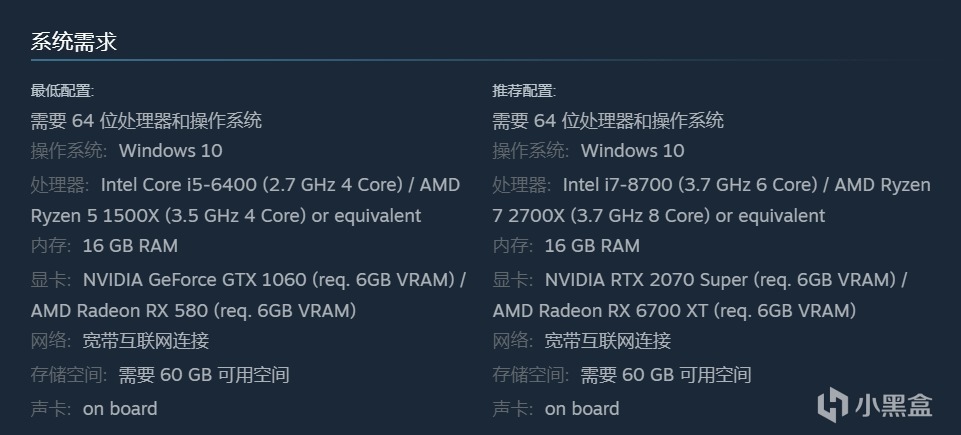
Task: Click 宽带互联网连接 in the minimum column
Action: pos(146,341)
